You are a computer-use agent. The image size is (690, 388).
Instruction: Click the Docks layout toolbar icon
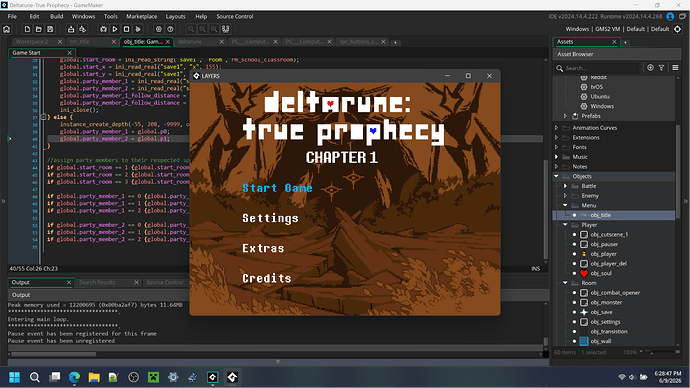[226, 29]
